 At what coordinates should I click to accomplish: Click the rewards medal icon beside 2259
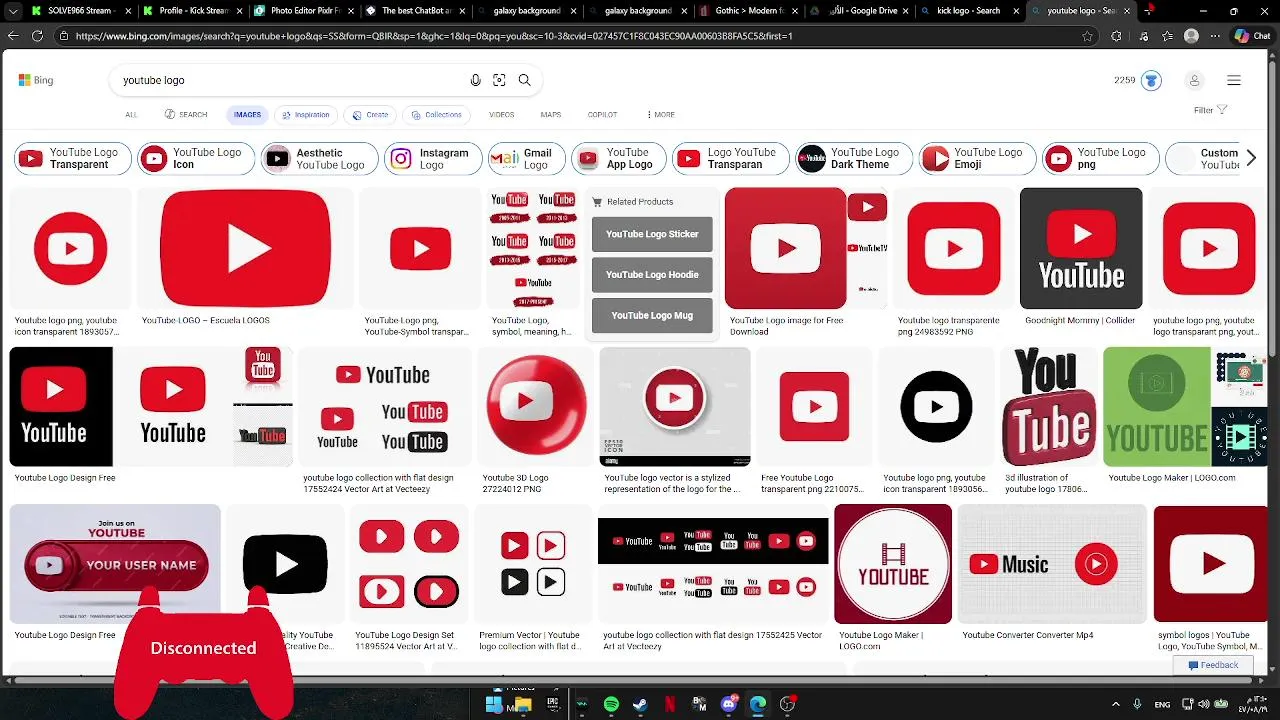tap(1151, 80)
